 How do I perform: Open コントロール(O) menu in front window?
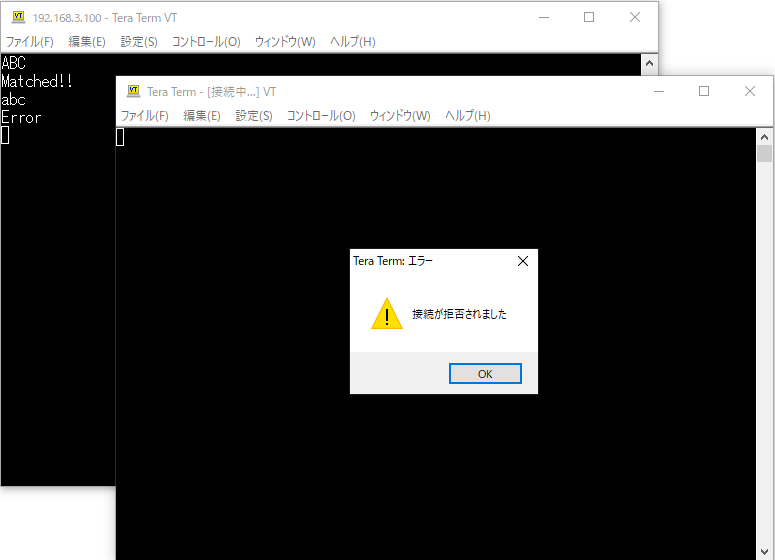[x=321, y=116]
